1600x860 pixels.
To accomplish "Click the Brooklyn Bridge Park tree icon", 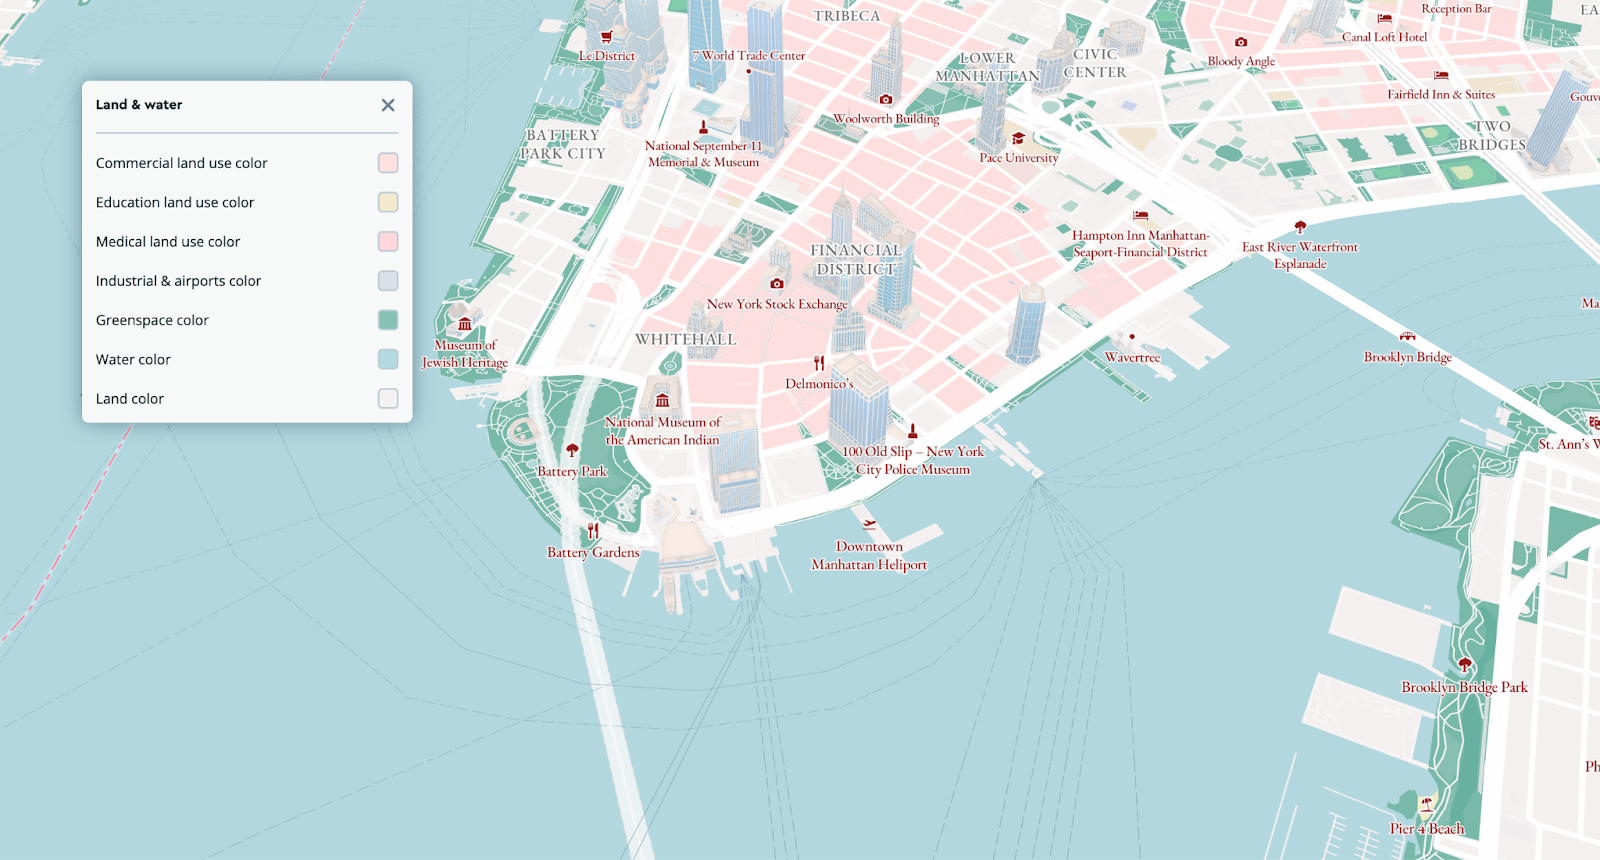I will [x=1464, y=665].
